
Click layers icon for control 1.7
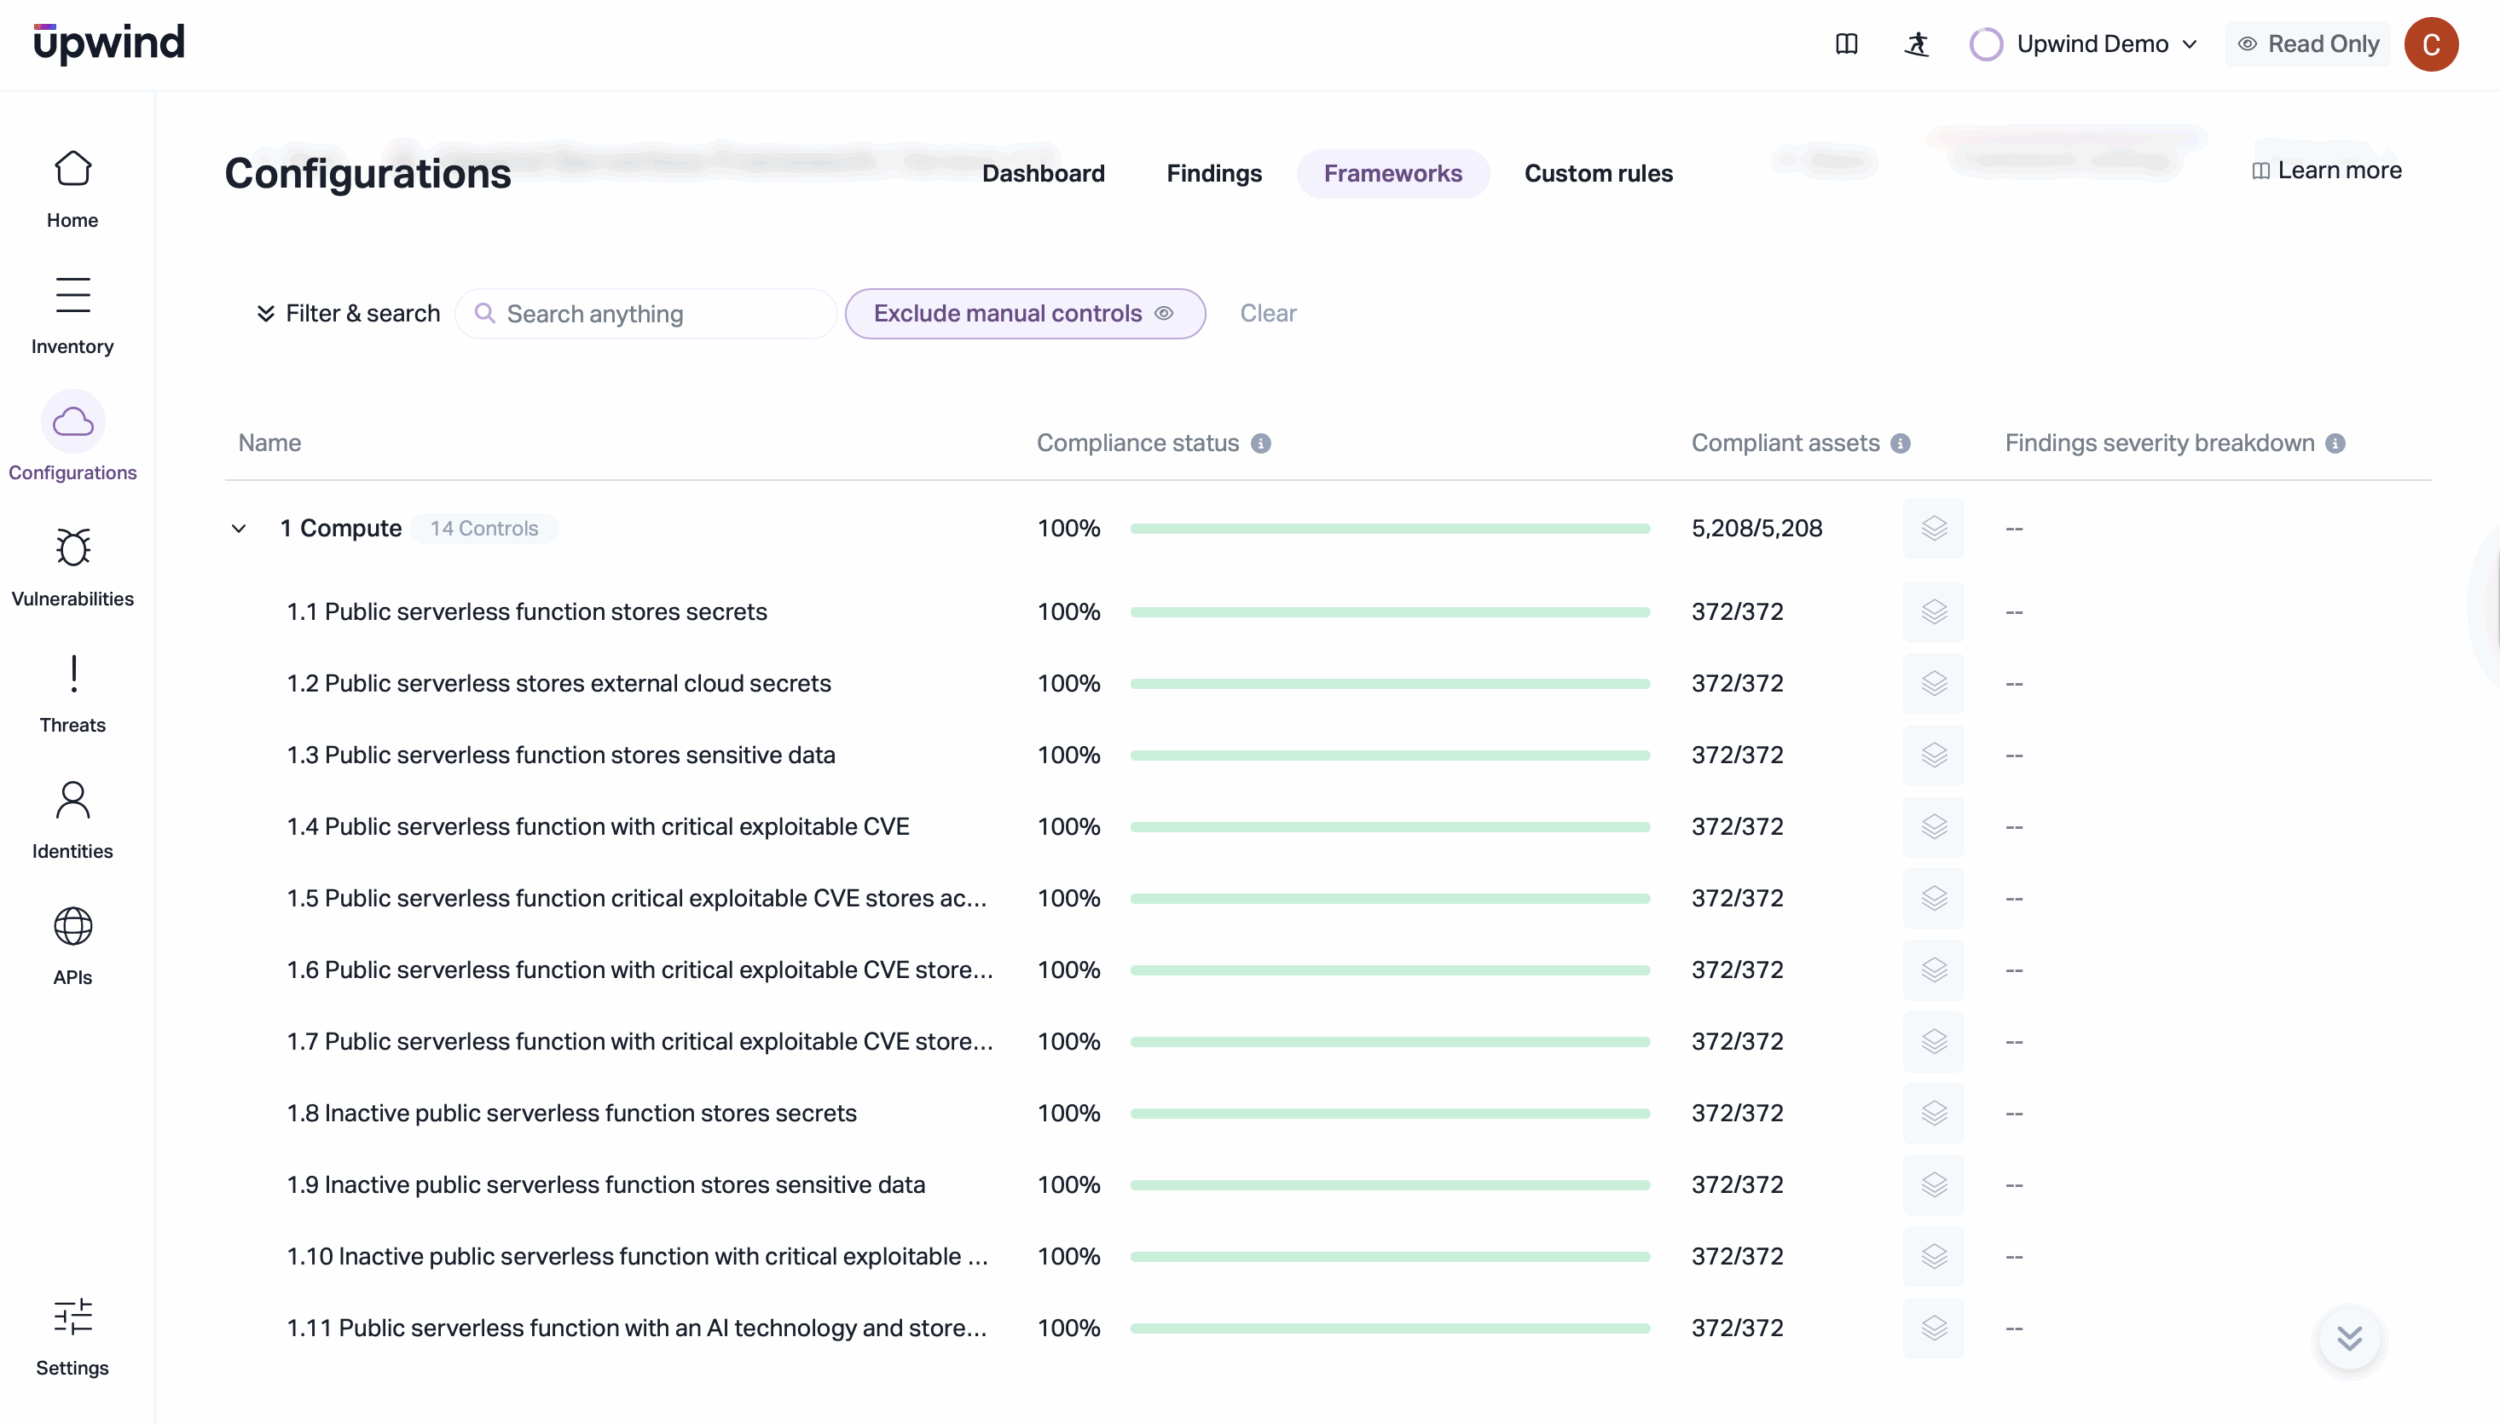tap(1933, 1041)
